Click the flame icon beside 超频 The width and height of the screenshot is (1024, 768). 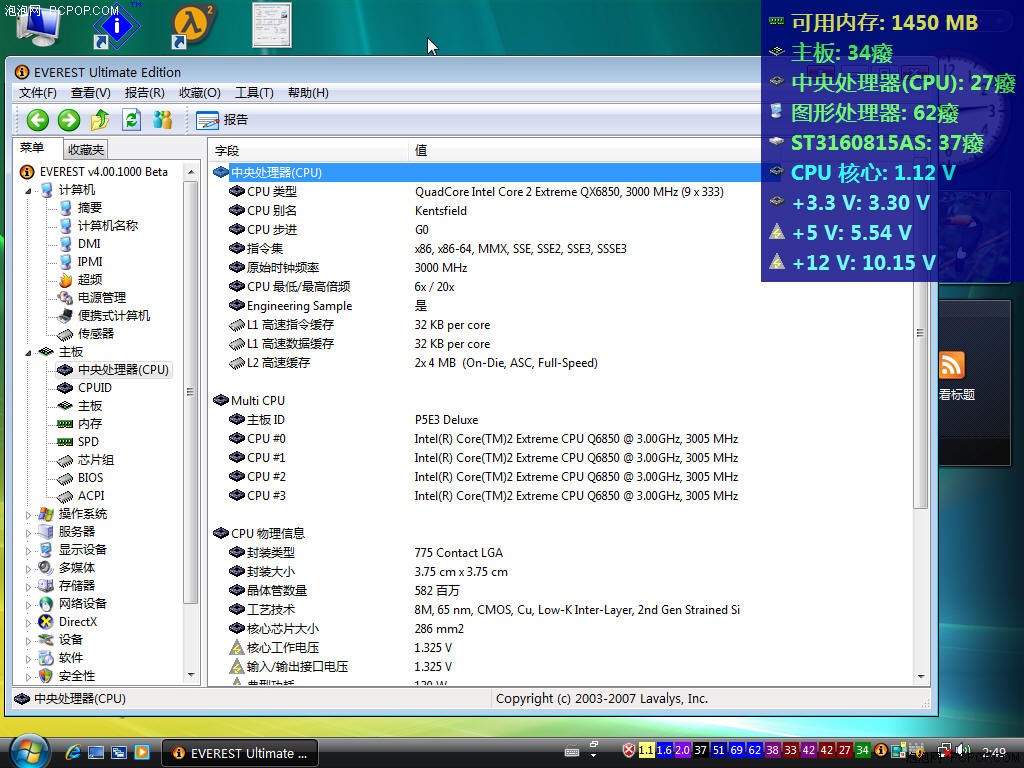click(65, 280)
